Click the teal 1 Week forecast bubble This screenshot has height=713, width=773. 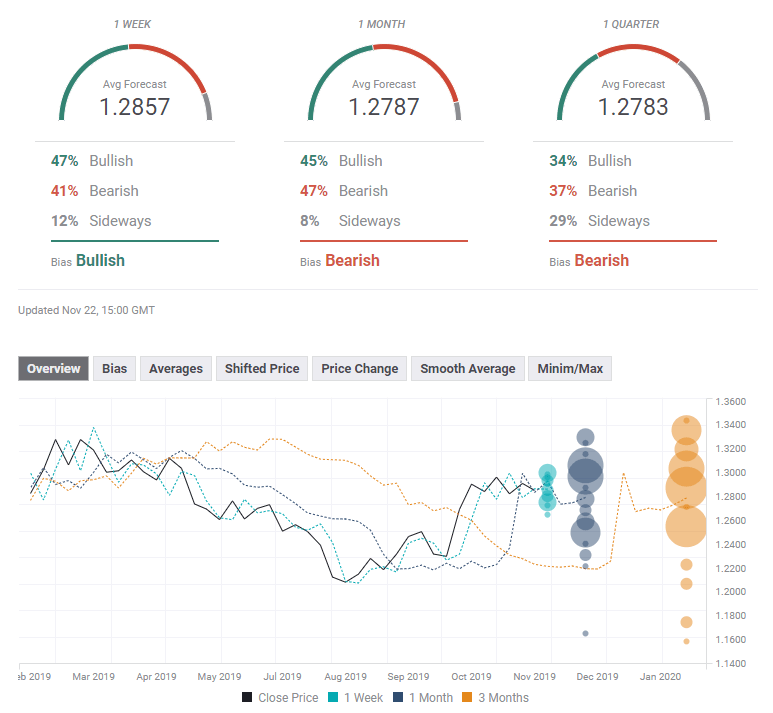[x=547, y=475]
